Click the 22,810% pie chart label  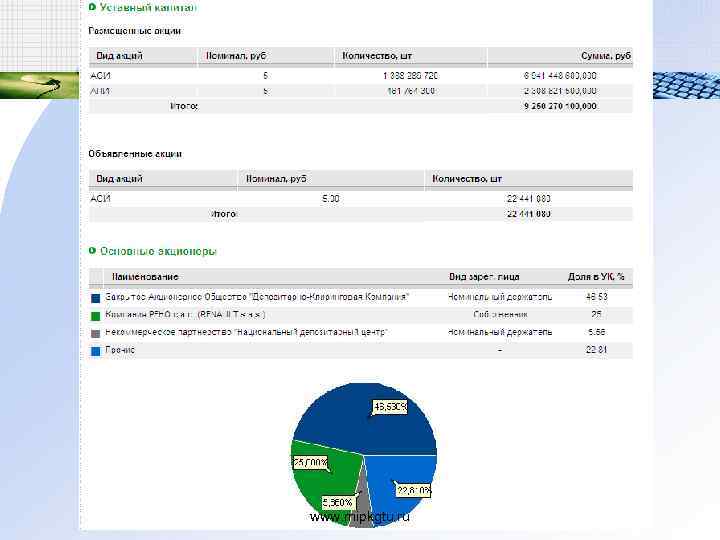[414, 491]
